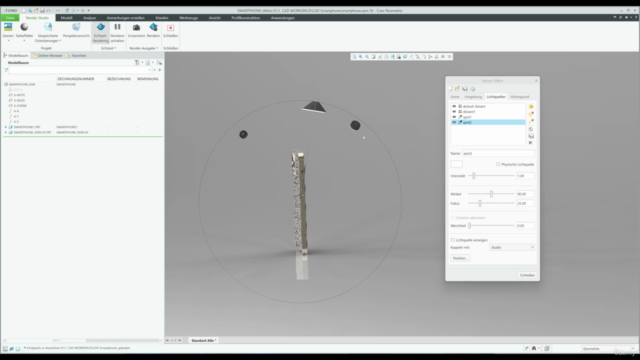Screen dimensions: 640x360
Task: Click the Winkel slider handle
Action: tap(491, 194)
